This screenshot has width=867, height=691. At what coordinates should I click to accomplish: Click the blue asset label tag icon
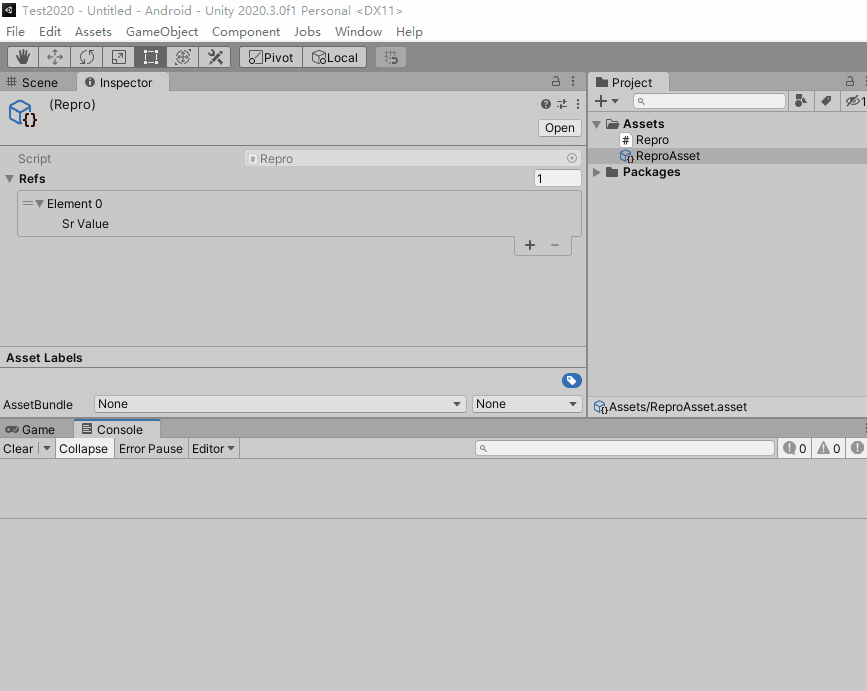click(x=572, y=380)
